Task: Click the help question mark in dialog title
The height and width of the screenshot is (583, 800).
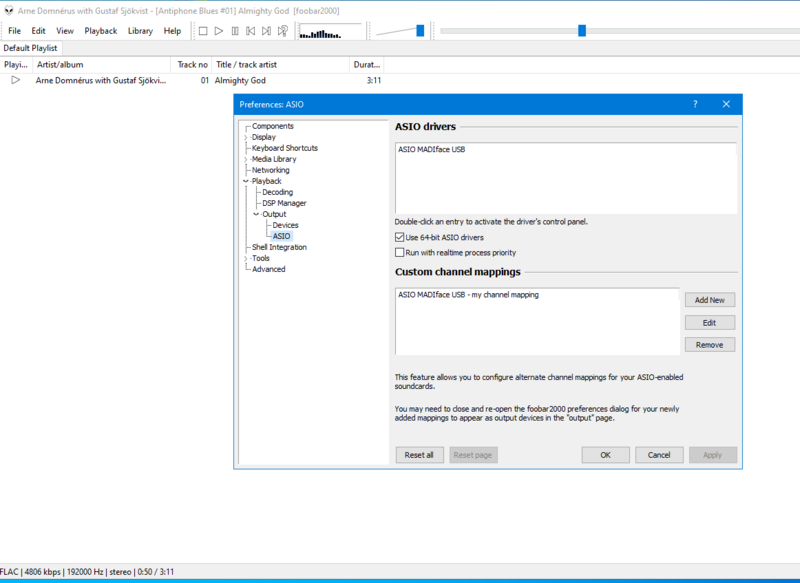Action: (x=695, y=104)
